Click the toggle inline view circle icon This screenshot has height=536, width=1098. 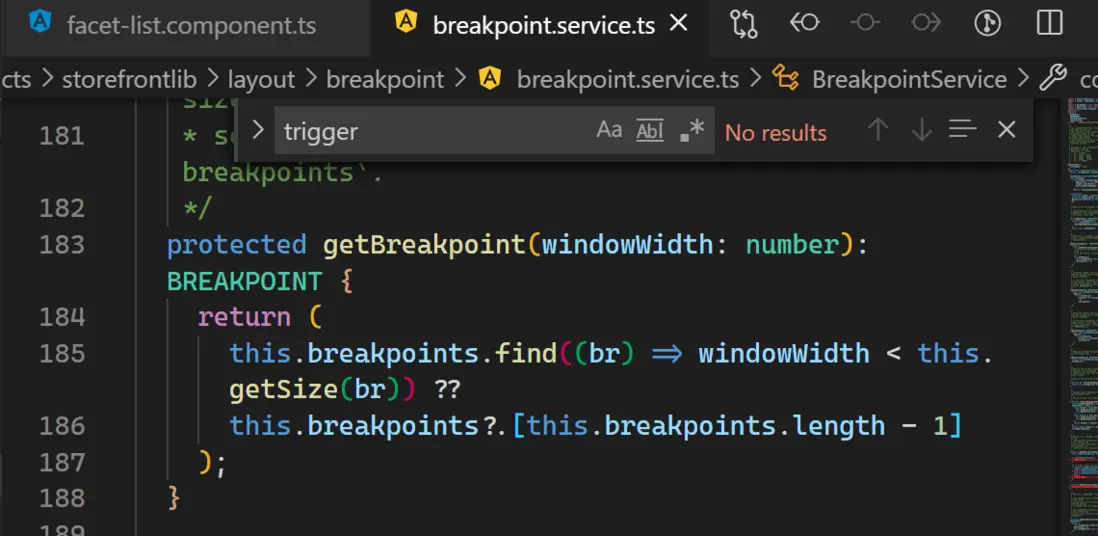coord(866,23)
